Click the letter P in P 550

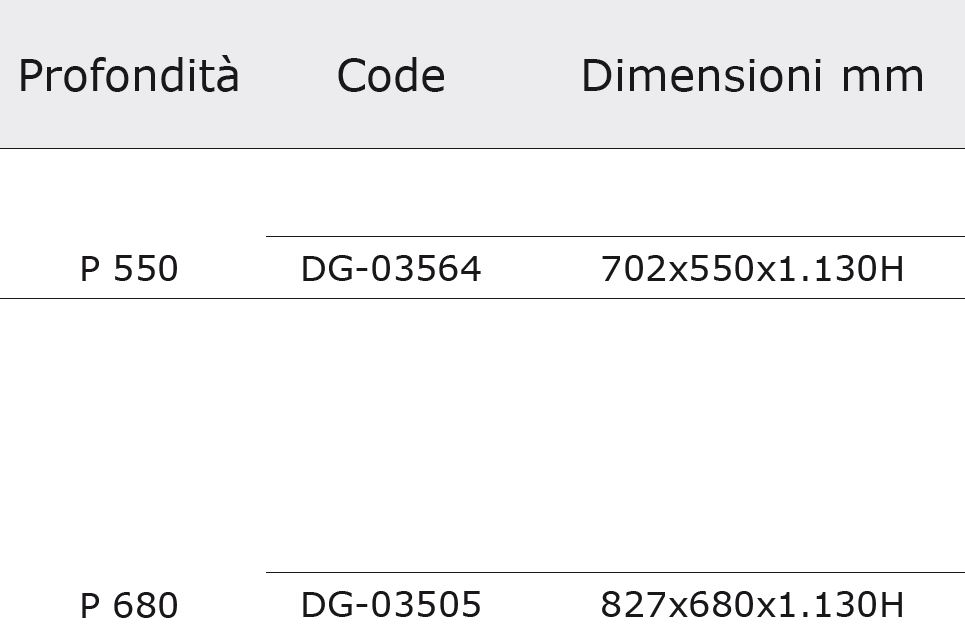[90, 269]
